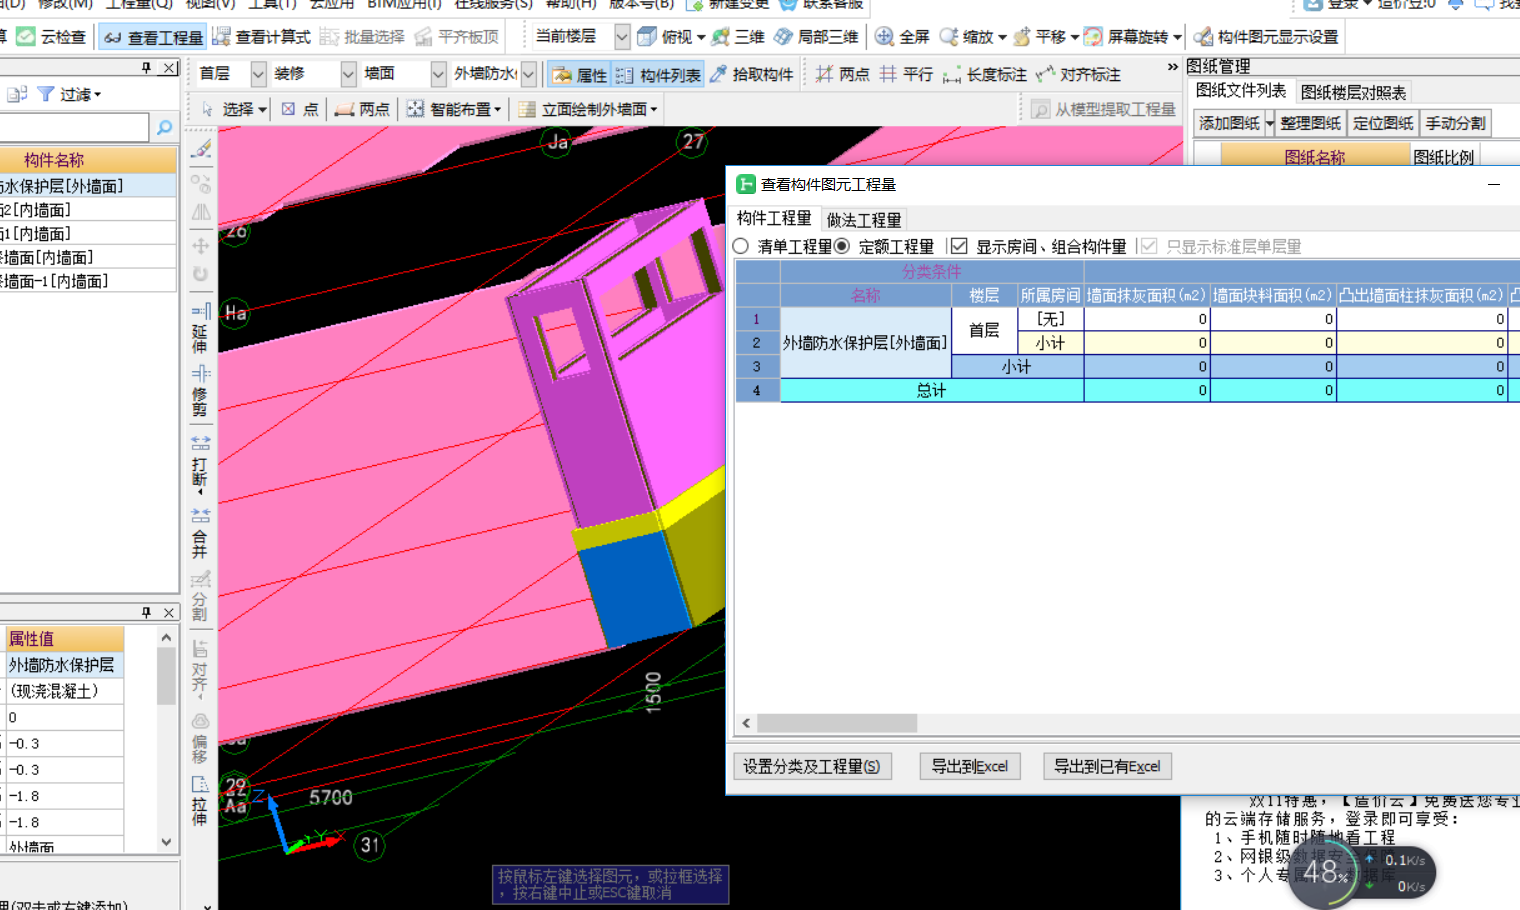
Task: Use the 两点 auxiliary axis tool
Action: click(x=842, y=75)
